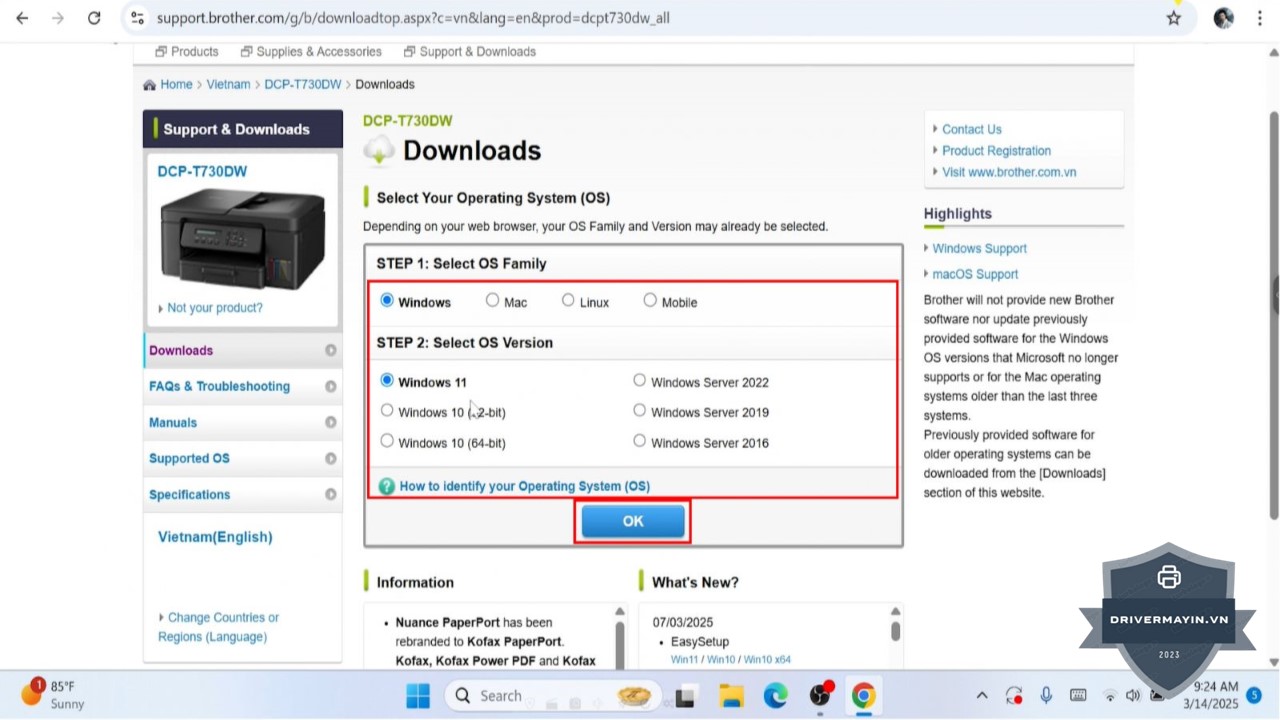Select the Mac OS family radio button
The width and height of the screenshot is (1280, 720).
point(492,300)
